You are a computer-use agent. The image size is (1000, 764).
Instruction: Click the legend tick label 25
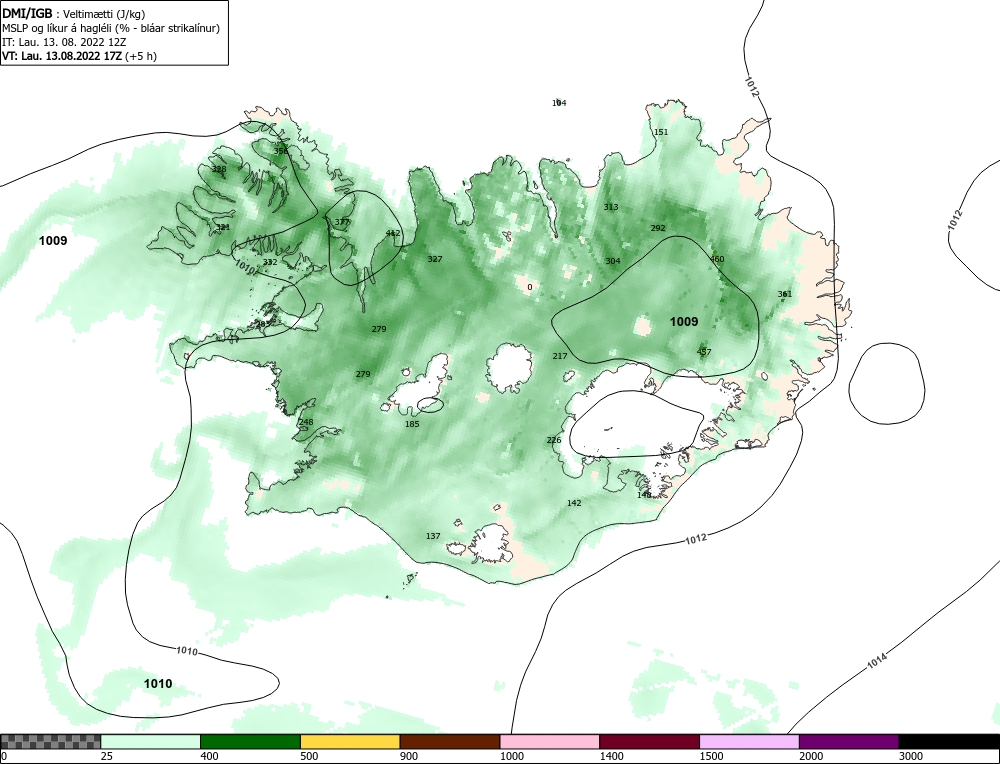tap(107, 756)
